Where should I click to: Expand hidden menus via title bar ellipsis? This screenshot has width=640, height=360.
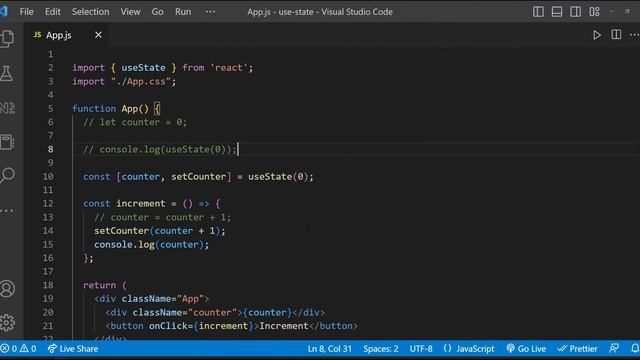pyautogui.click(x=210, y=11)
